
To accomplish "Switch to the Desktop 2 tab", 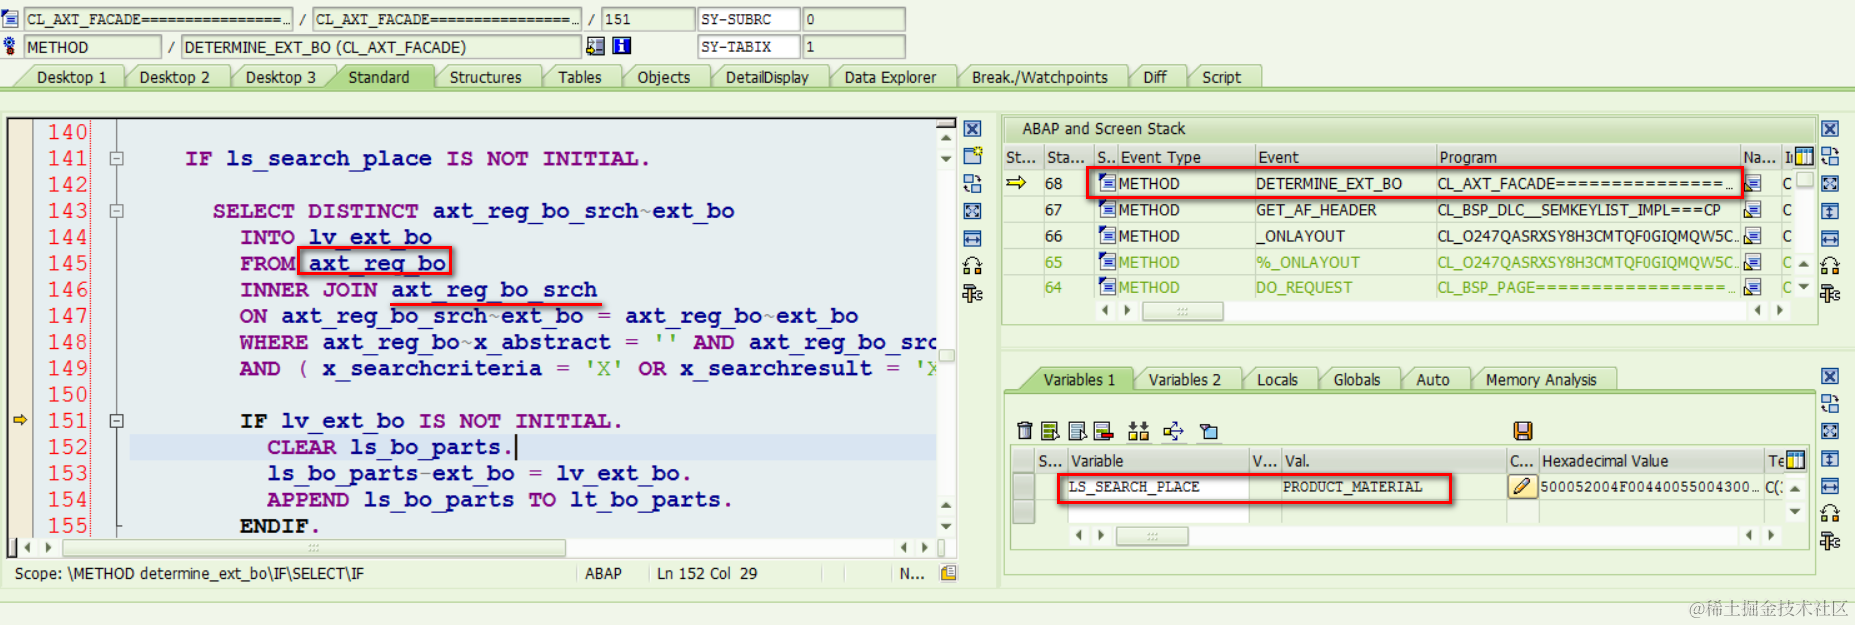I will 174,77.
